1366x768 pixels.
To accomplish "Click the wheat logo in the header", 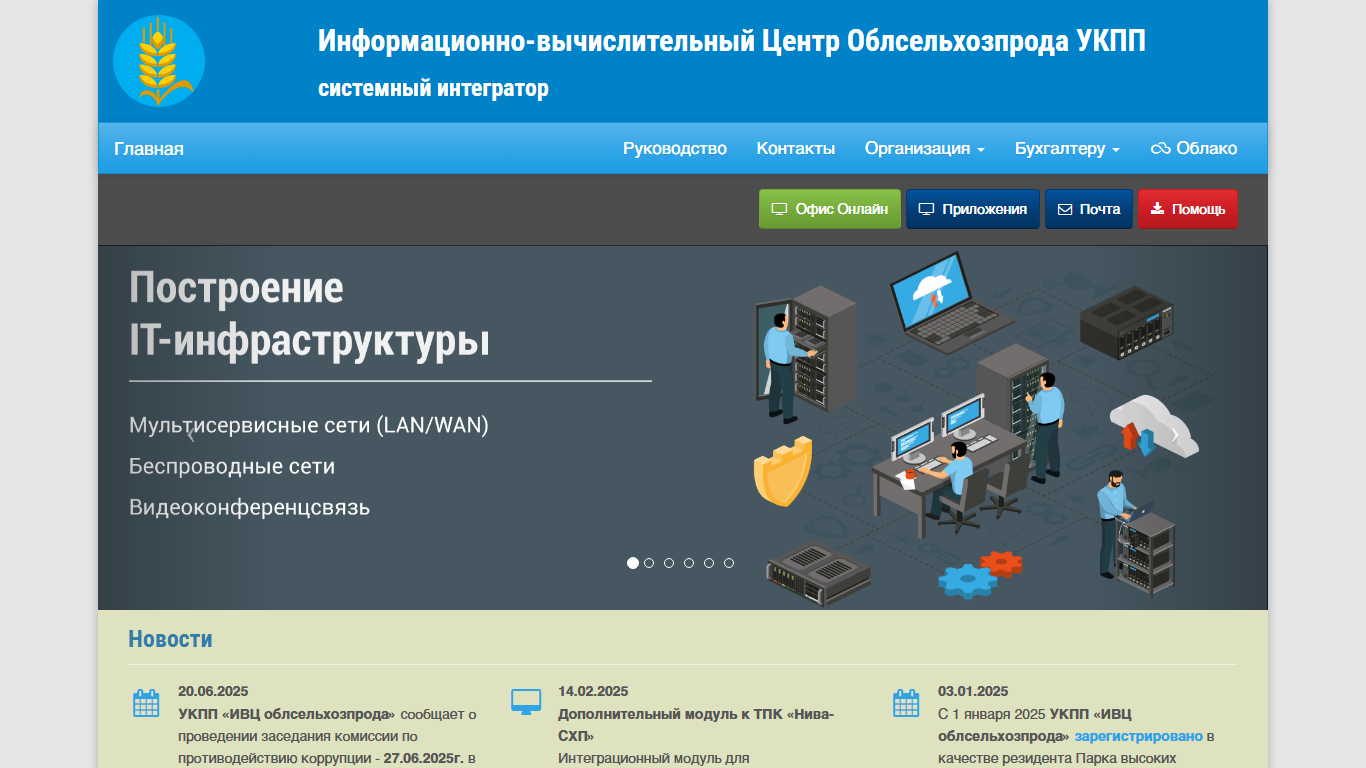I will pos(159,61).
